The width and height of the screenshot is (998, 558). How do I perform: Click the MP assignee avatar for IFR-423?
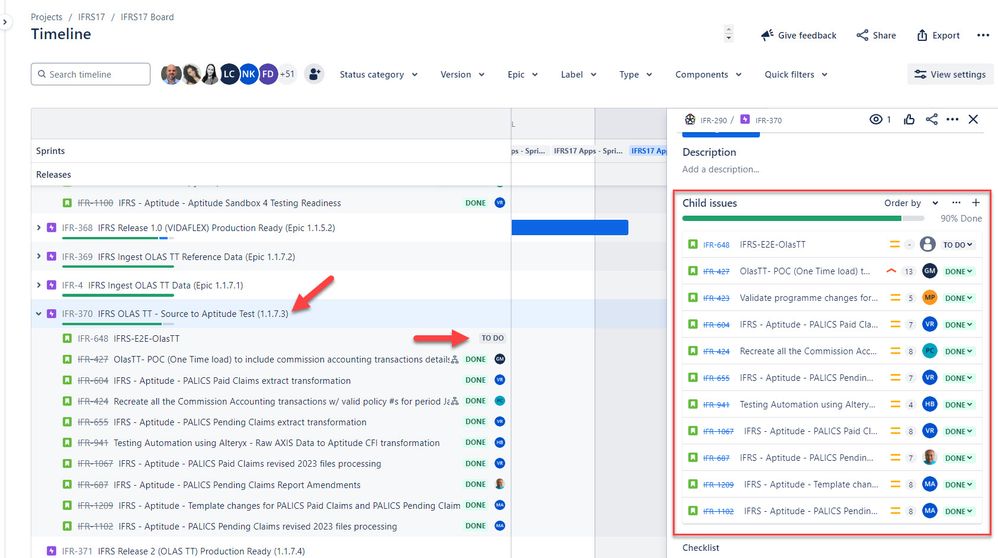tap(929, 297)
